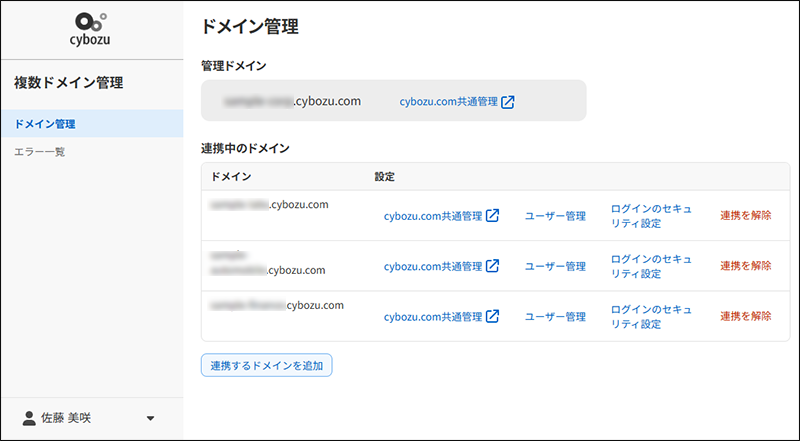Open cybozu.com共通管理 for the second linked domain
The image size is (800, 441).
(x=433, y=266)
